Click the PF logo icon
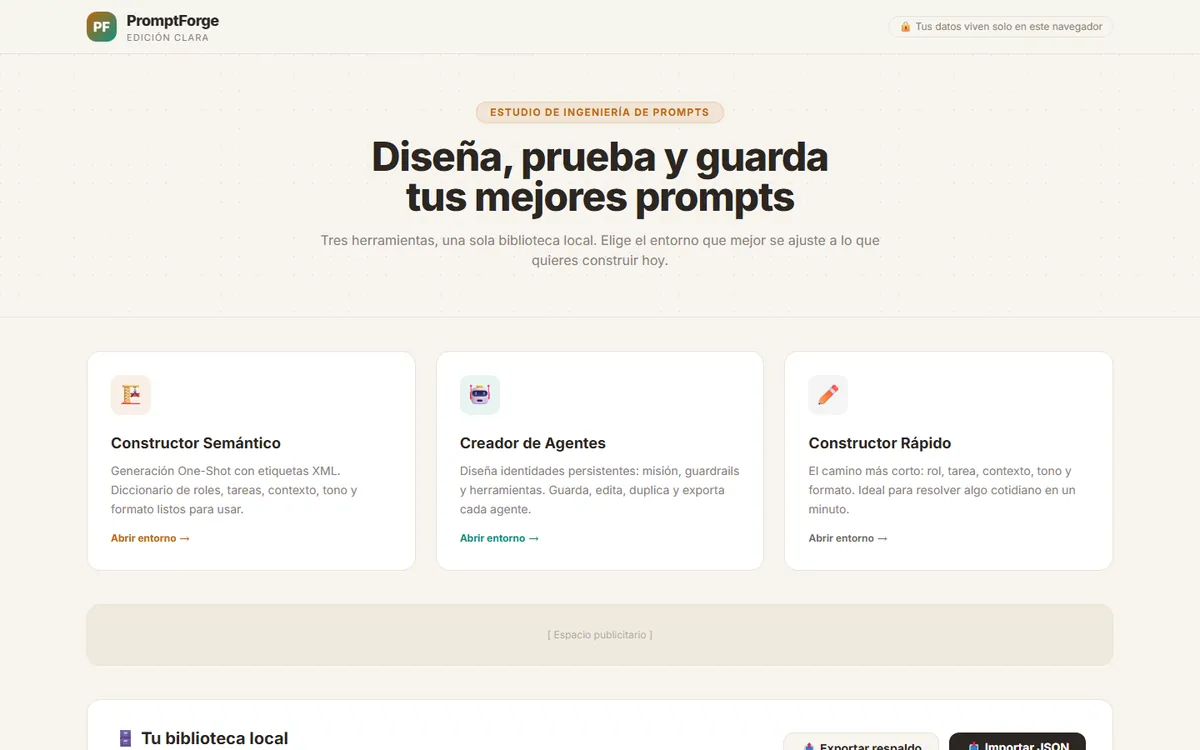The image size is (1200, 750). pos(102,27)
